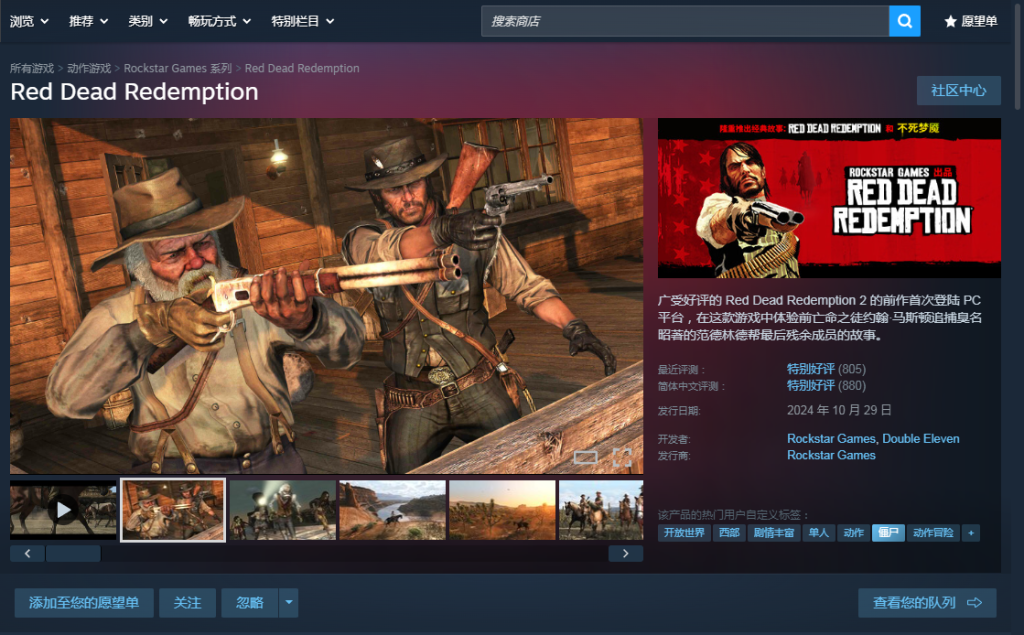Click the 社区中心 button
This screenshot has height=635, width=1024.
(958, 91)
